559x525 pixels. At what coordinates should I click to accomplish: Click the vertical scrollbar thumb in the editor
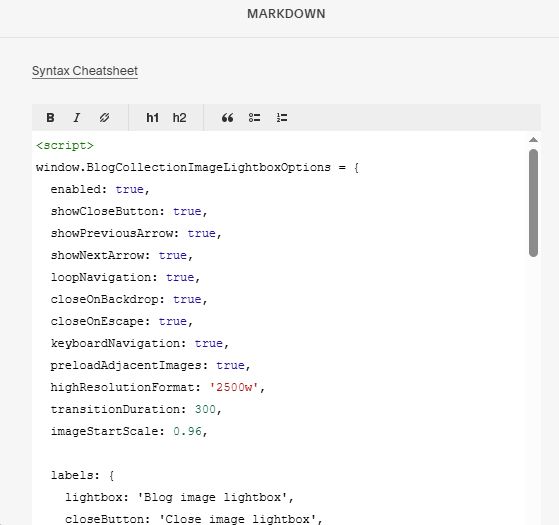pyautogui.click(x=533, y=203)
